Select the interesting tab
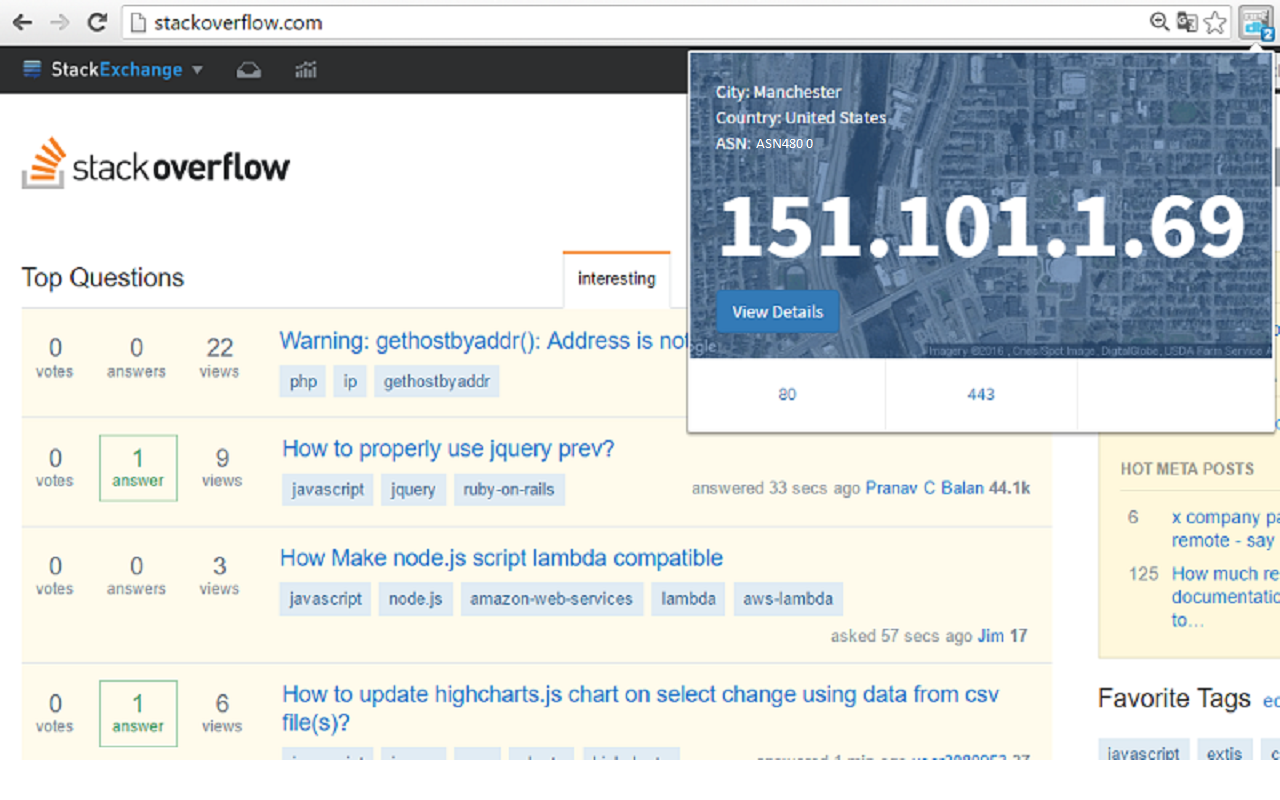The height and width of the screenshot is (800, 1280). (x=616, y=278)
